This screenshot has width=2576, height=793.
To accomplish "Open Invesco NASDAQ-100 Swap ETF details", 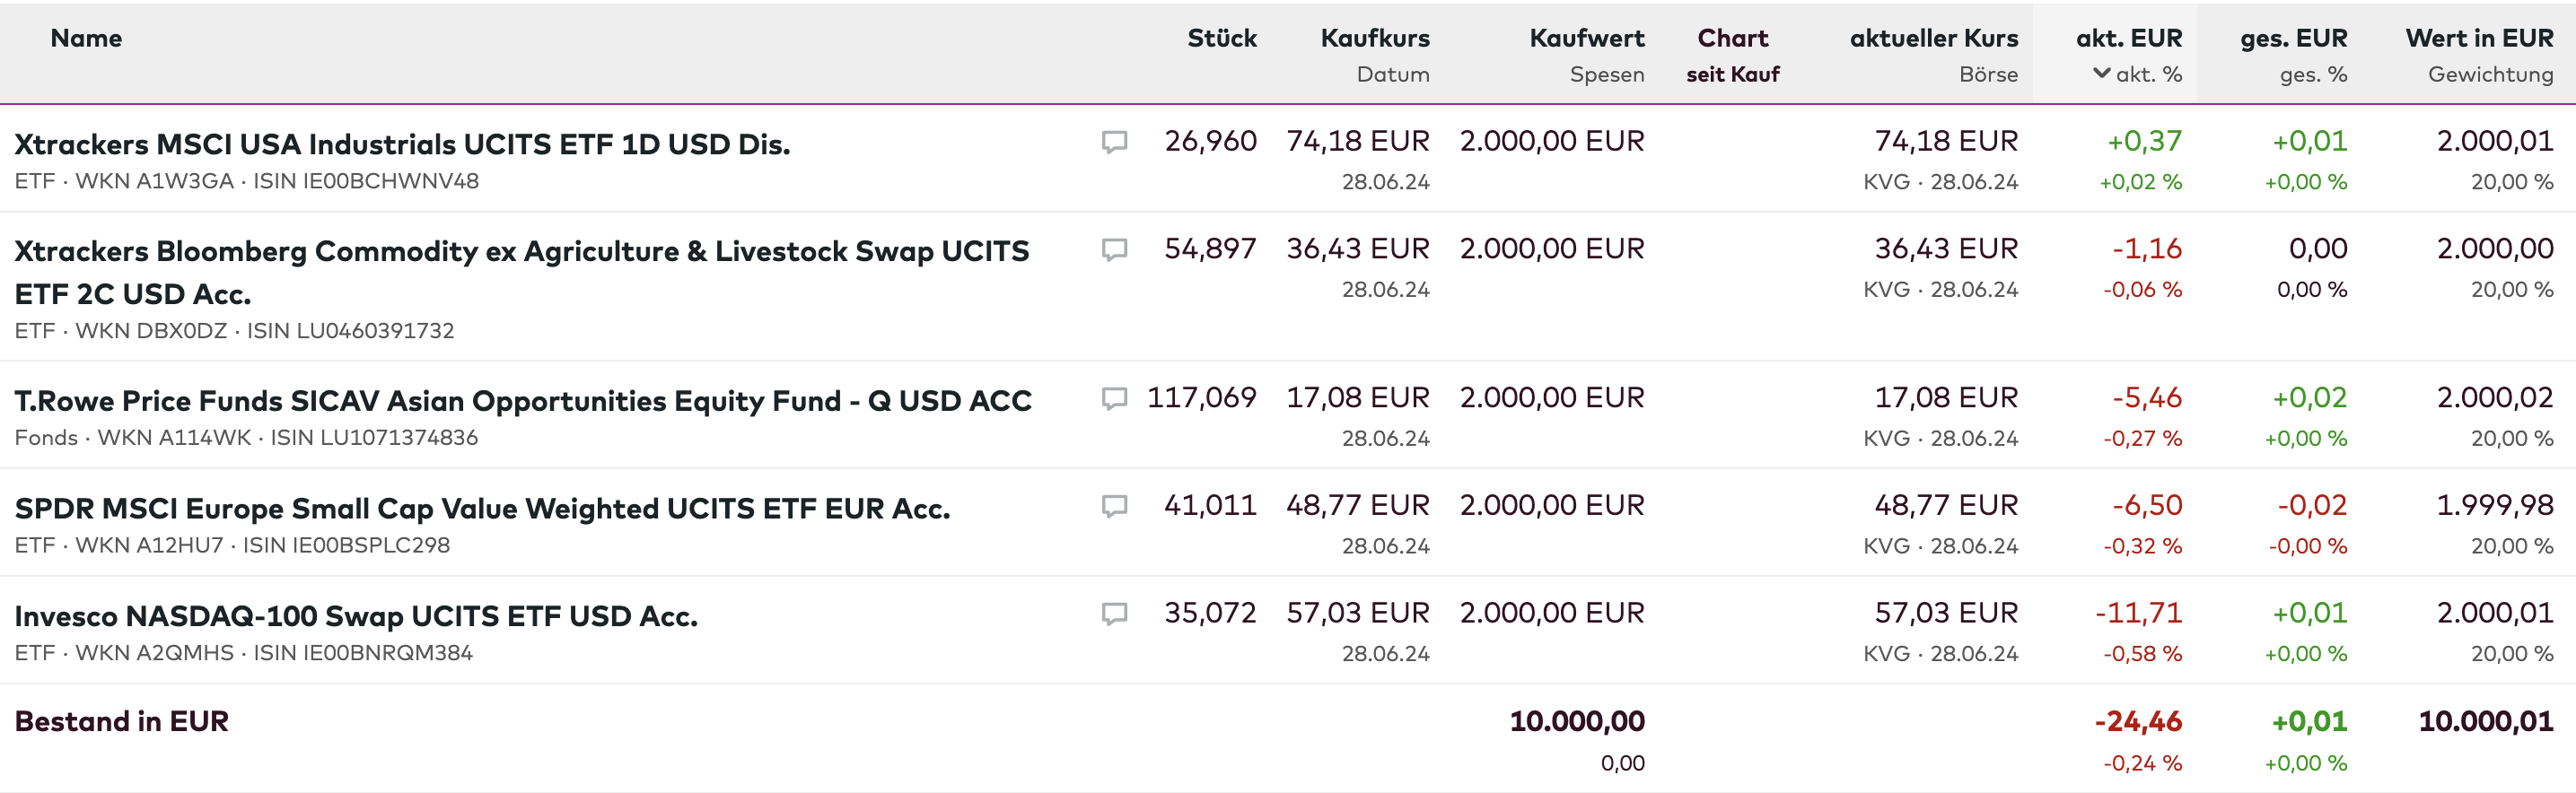I will [x=356, y=616].
